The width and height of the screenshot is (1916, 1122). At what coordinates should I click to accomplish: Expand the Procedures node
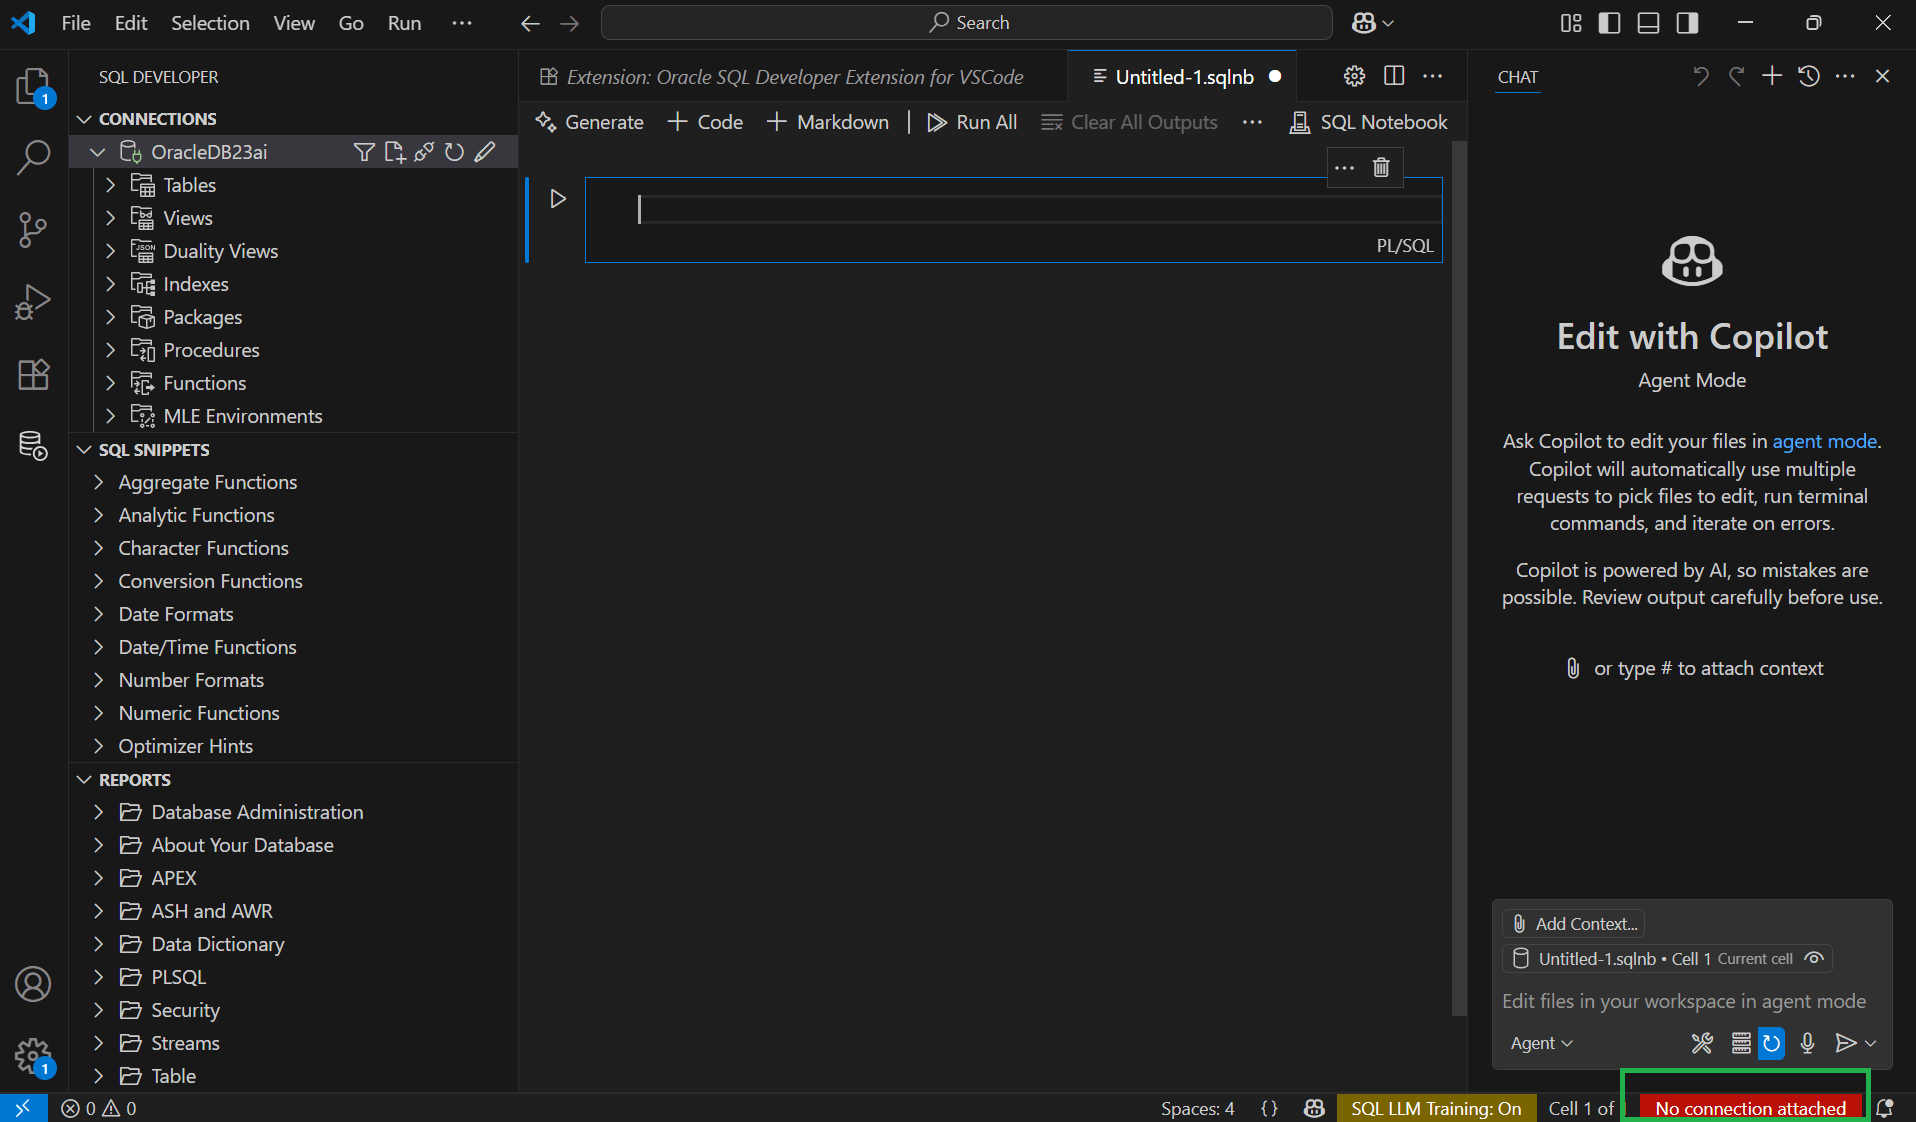tap(111, 350)
